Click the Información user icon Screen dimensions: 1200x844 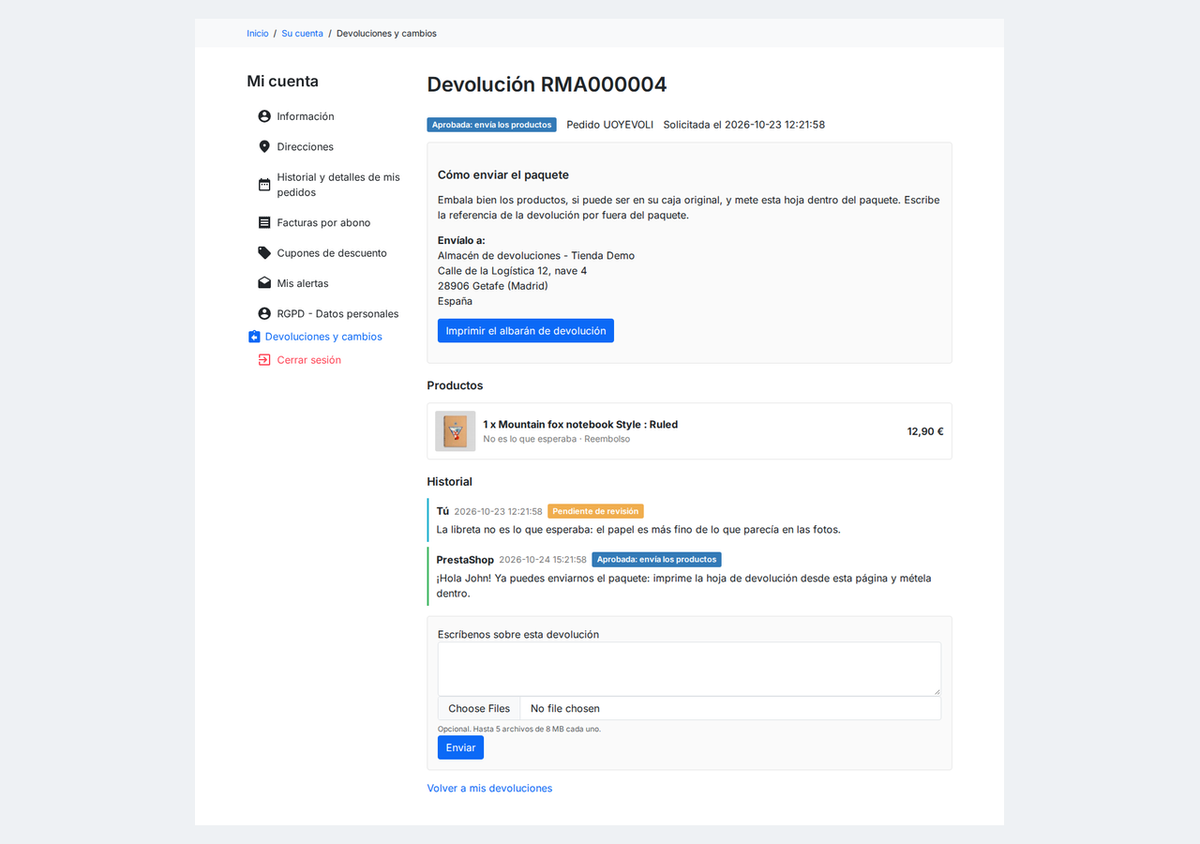pos(264,116)
